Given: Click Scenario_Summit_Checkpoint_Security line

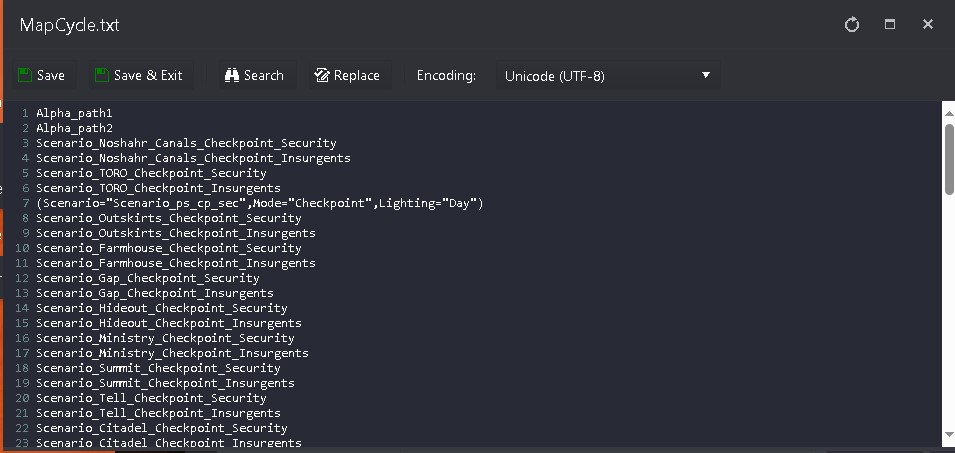Looking at the screenshot, I should pyautogui.click(x=158, y=368).
